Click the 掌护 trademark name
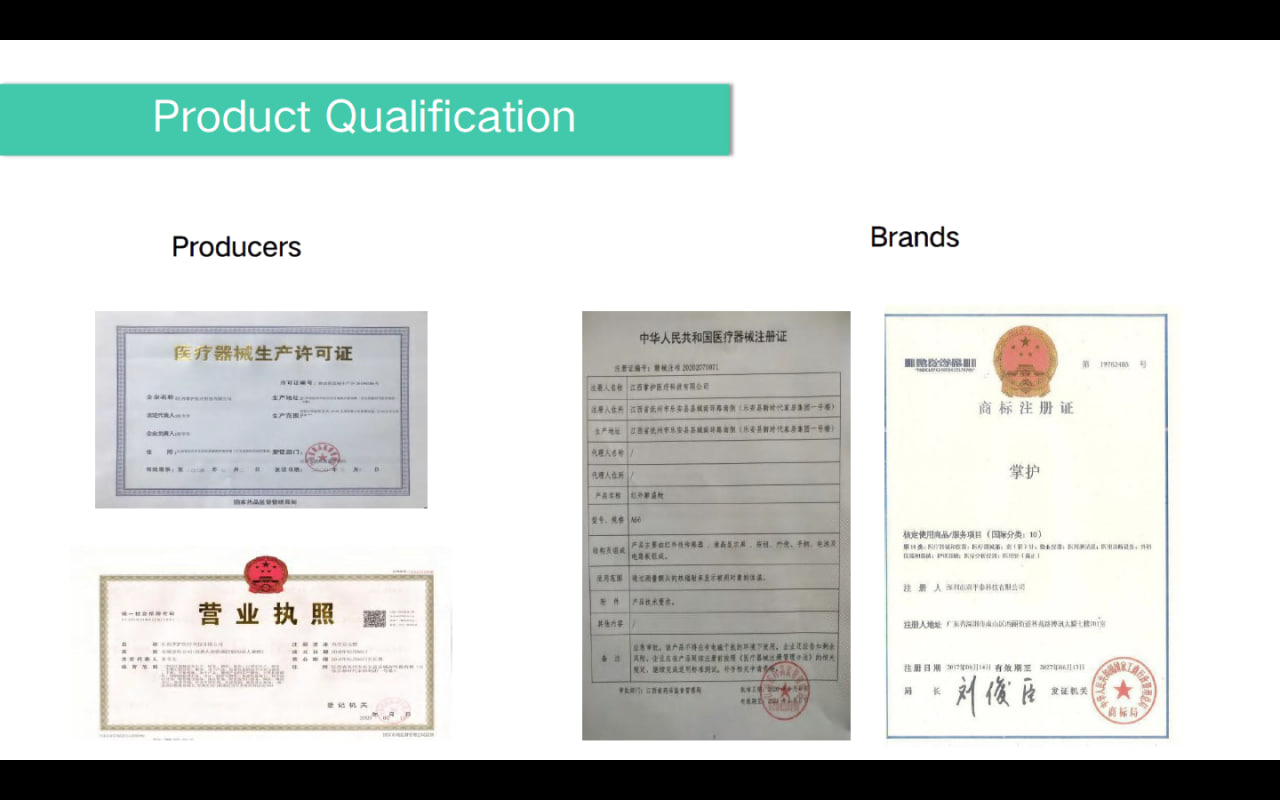The width and height of the screenshot is (1280, 800). tap(1025, 470)
